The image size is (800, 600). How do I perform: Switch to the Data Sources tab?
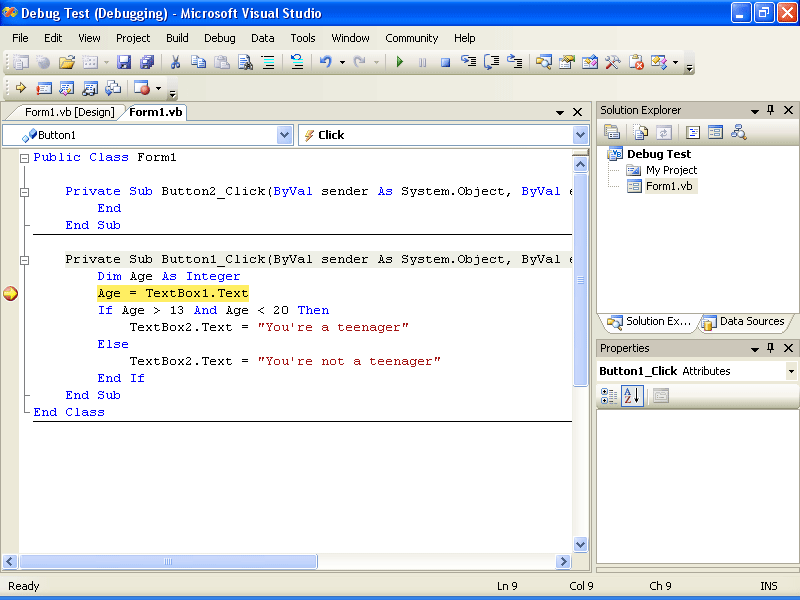744,322
